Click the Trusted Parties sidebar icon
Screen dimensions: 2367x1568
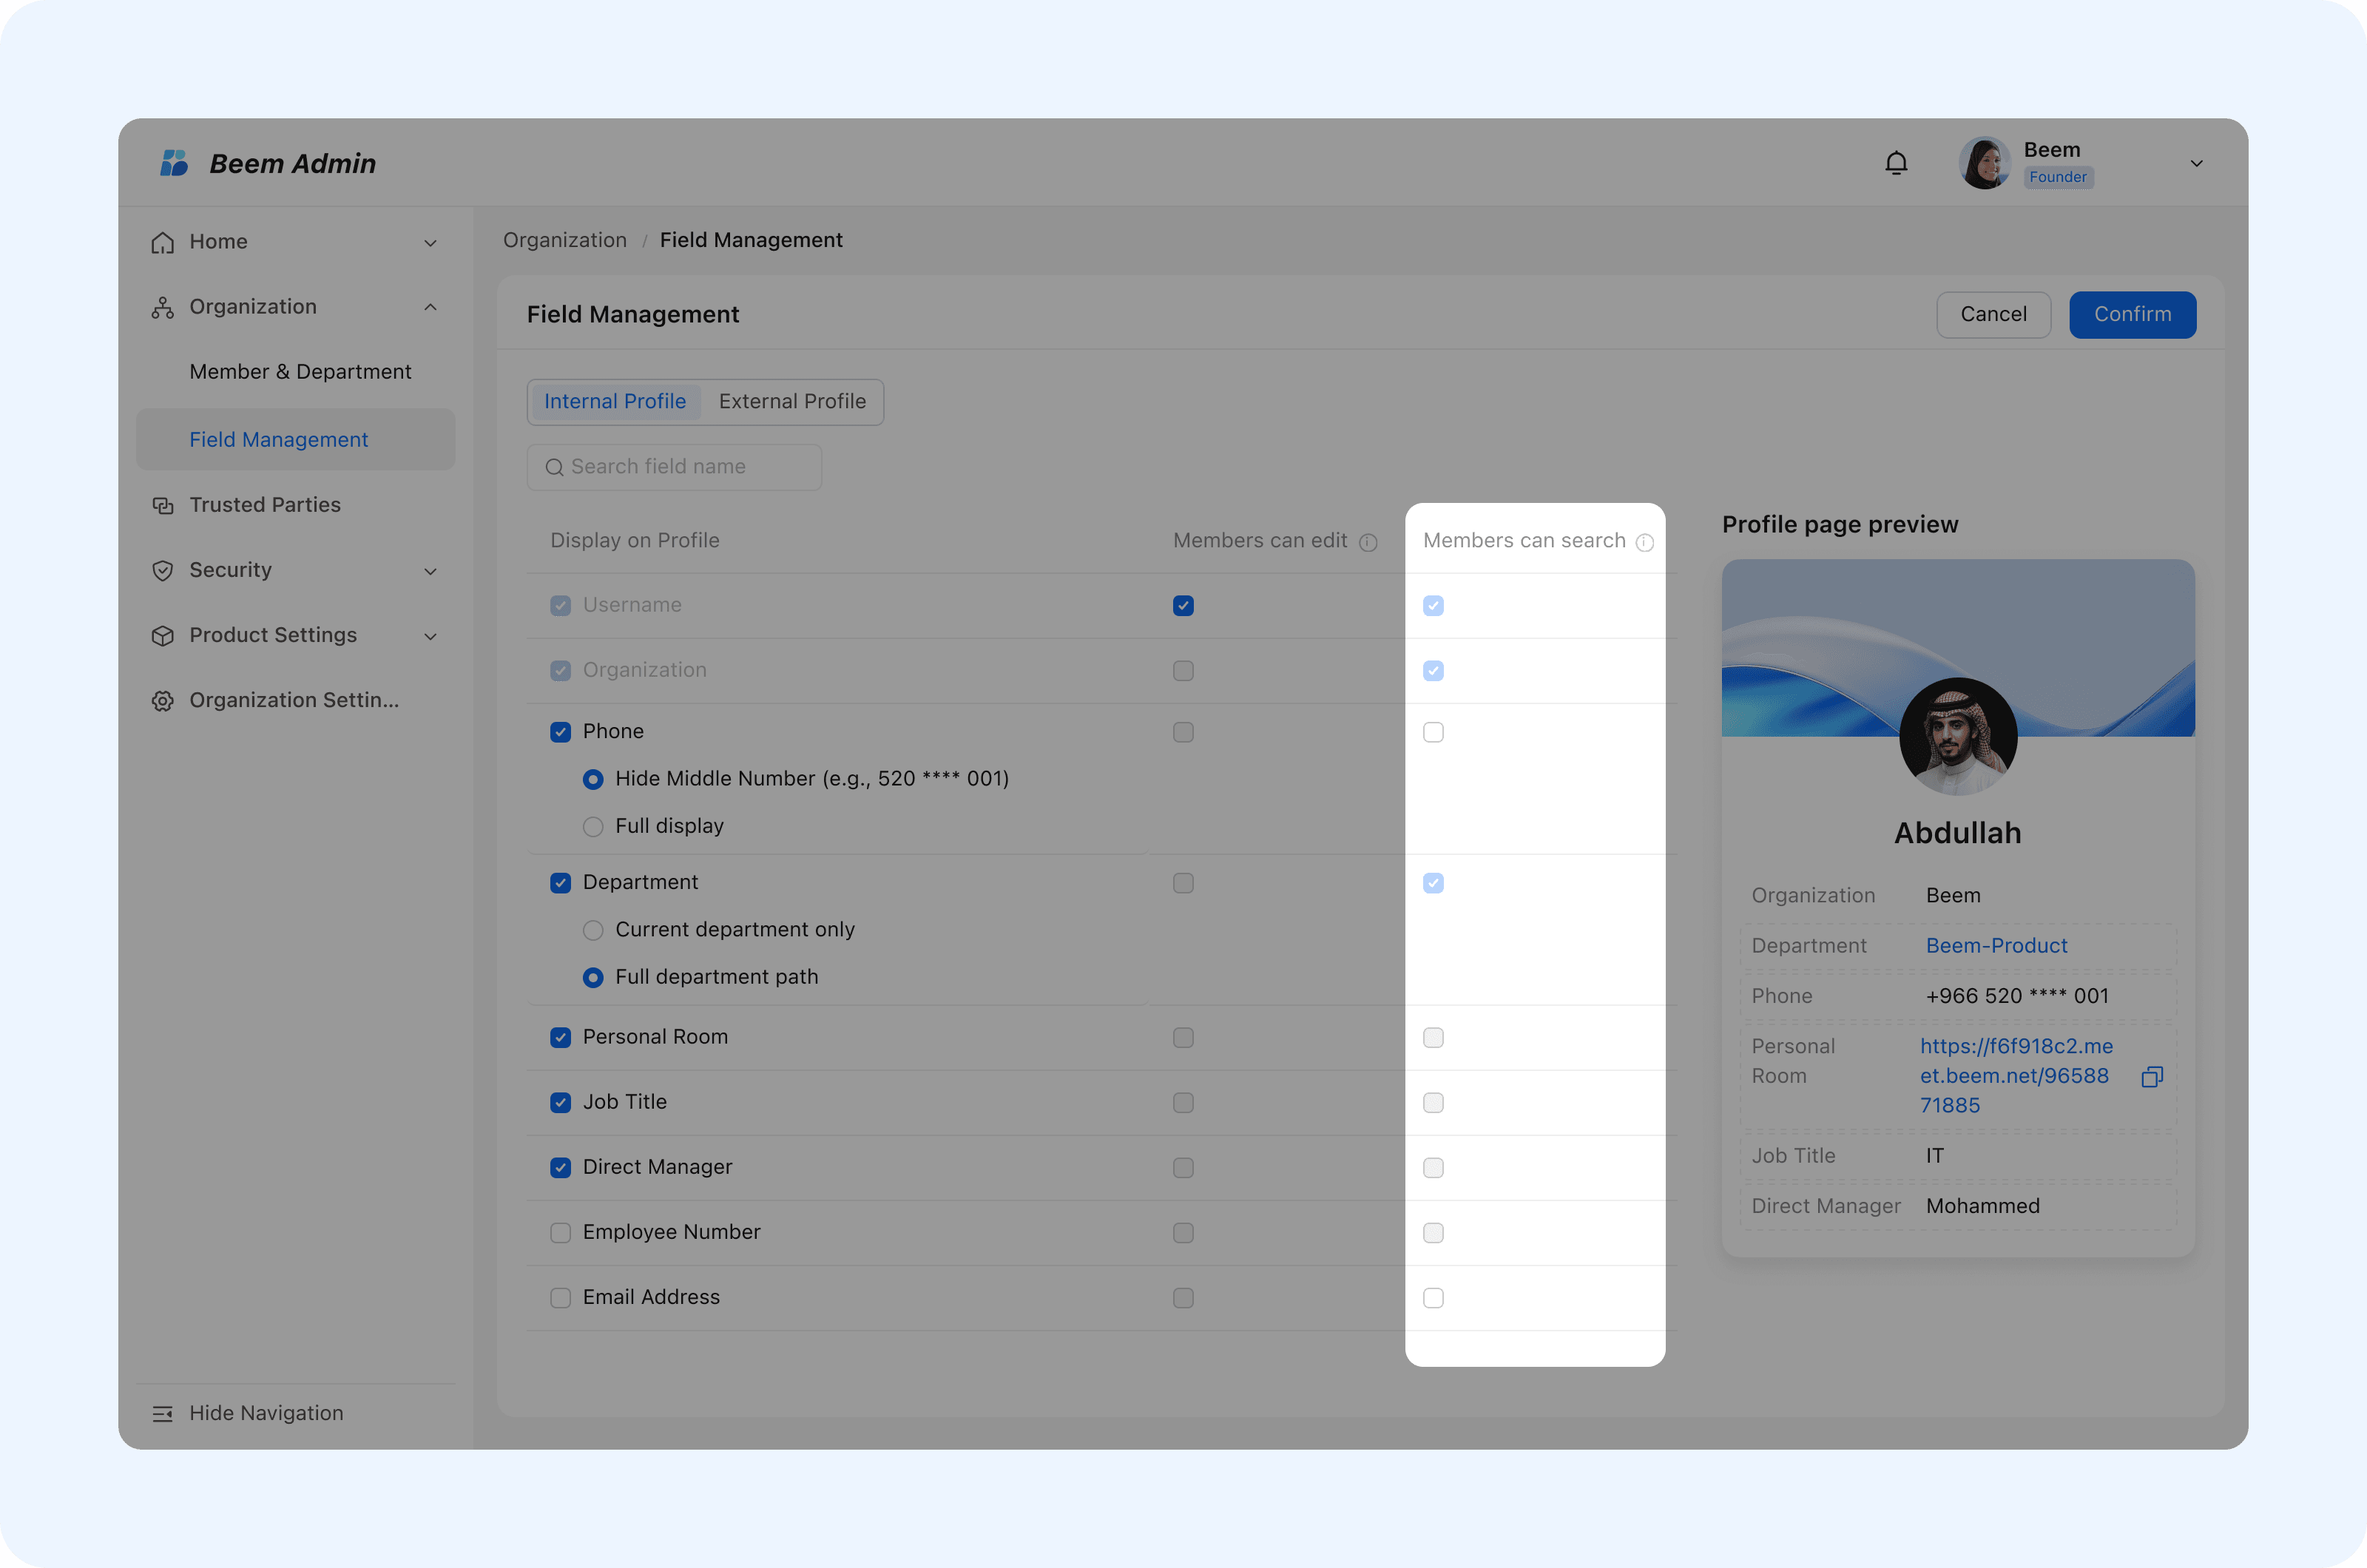coord(163,505)
